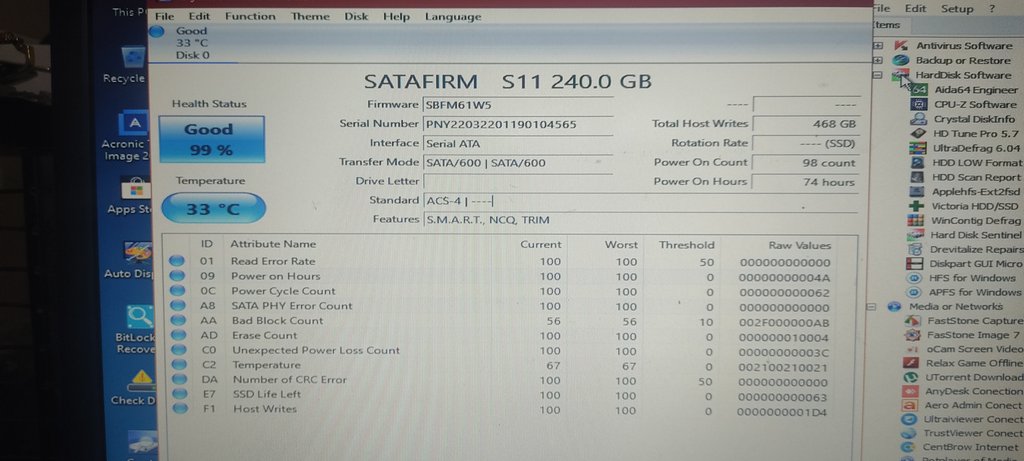This screenshot has width=1024, height=461.
Task: Click status dot for Erase Count
Action: coord(178,336)
